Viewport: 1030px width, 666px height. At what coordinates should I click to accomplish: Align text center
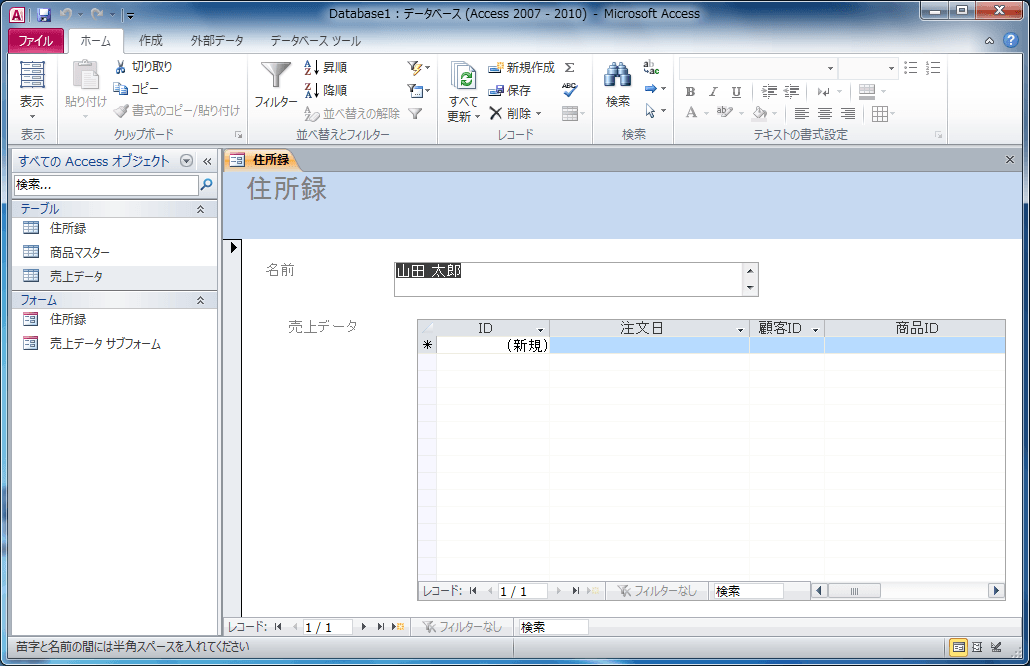pos(825,114)
